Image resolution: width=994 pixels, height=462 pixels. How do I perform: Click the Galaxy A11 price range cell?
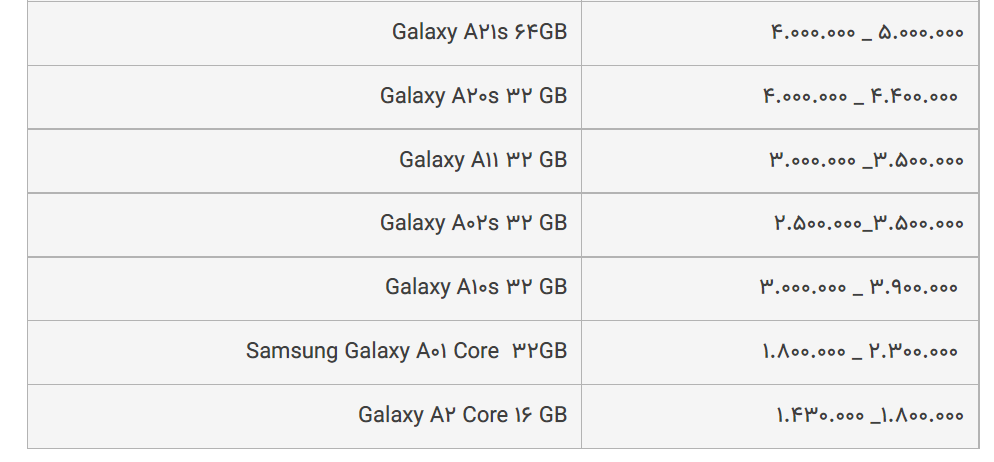(780, 161)
